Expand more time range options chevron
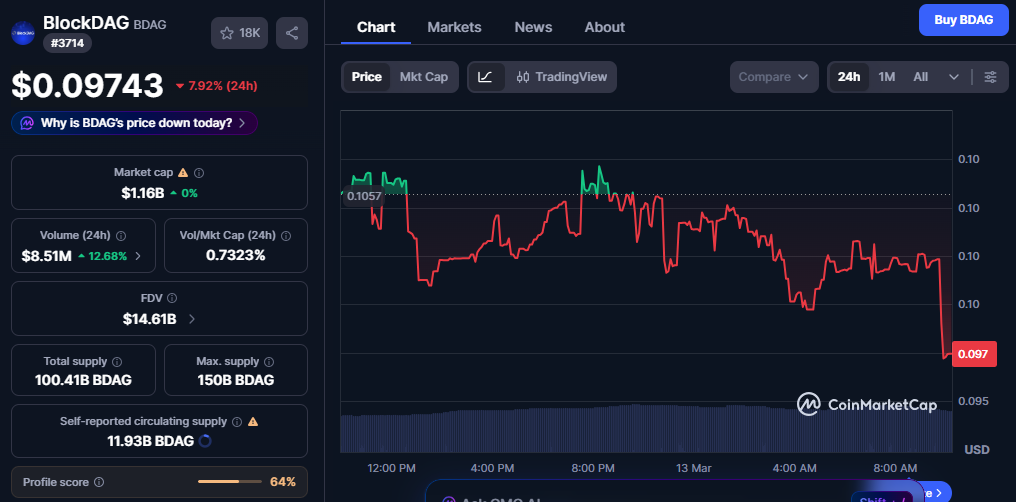This screenshot has width=1016, height=502. click(954, 77)
